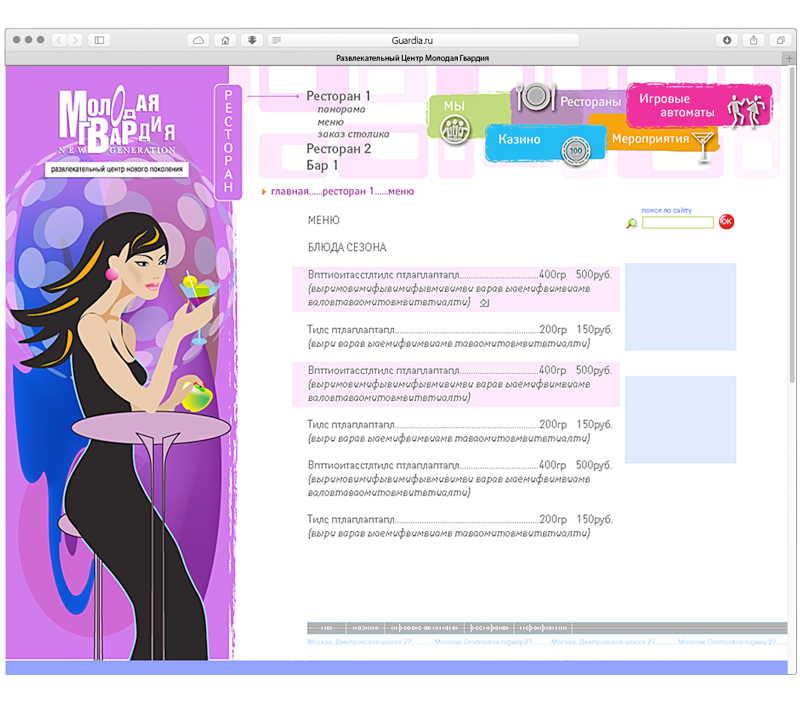
Task: Add a new tab with plus button
Action: (790, 58)
